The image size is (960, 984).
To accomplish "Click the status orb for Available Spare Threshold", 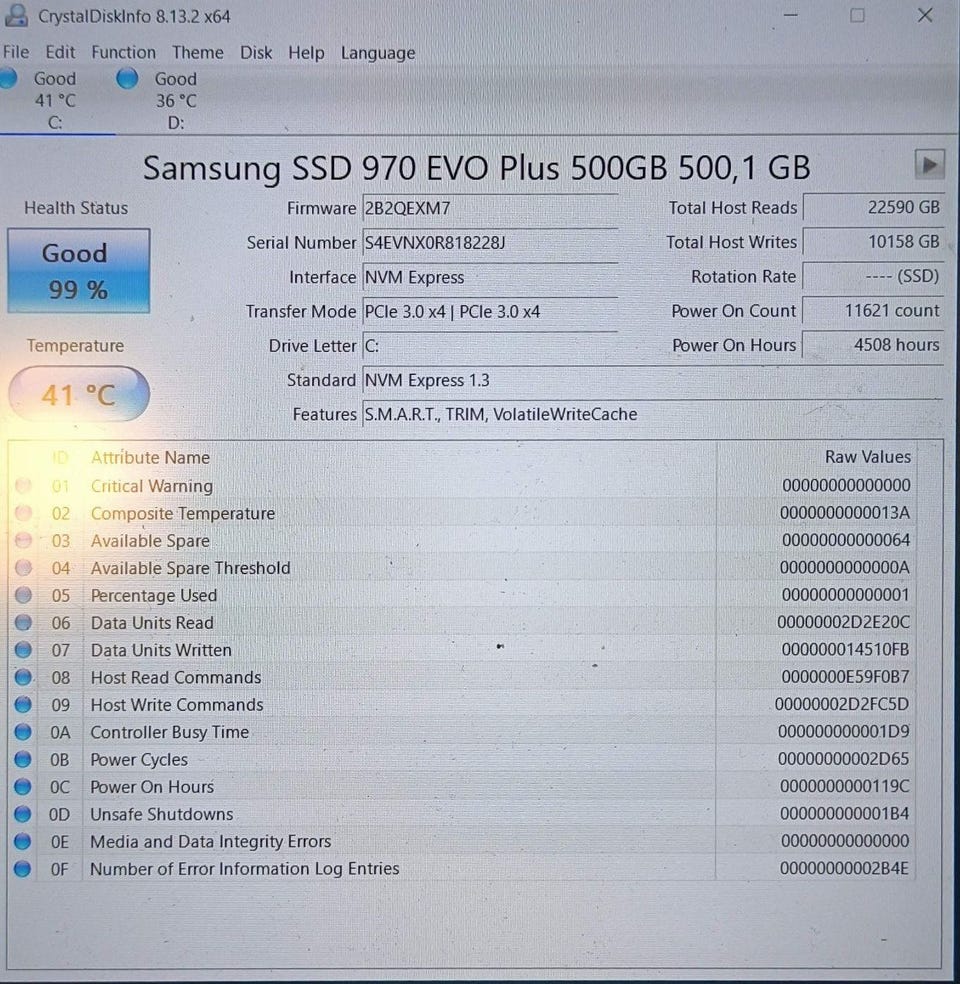I will tap(23, 567).
